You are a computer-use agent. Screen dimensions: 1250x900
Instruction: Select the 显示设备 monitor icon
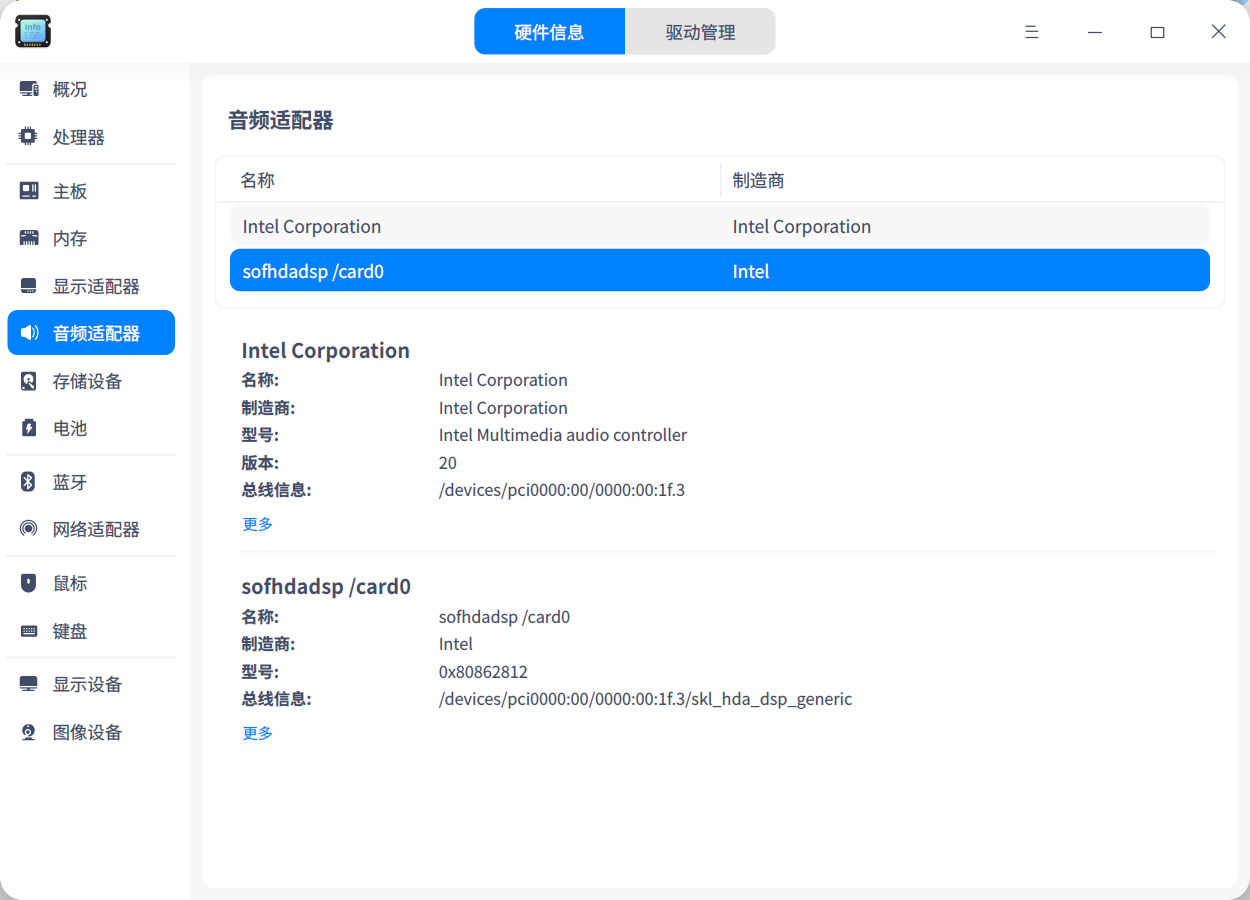coord(29,684)
